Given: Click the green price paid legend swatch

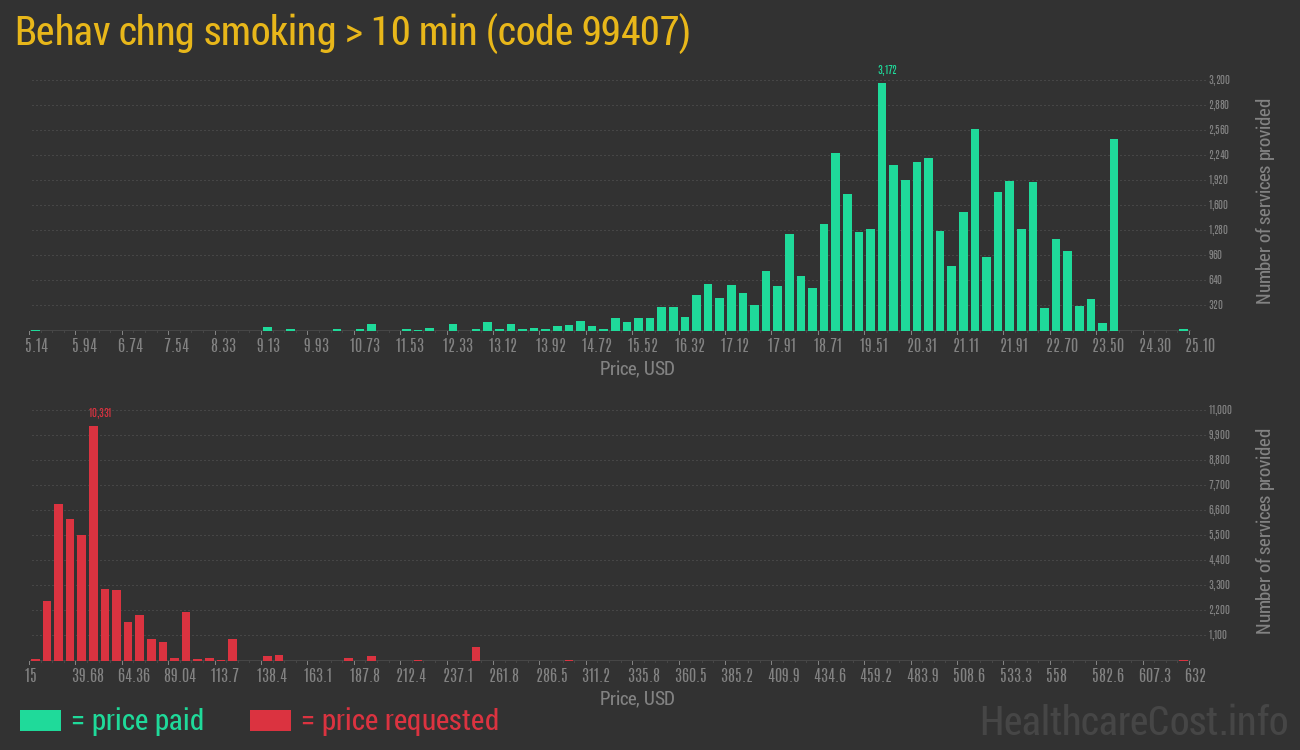Looking at the screenshot, I should 40,720.
